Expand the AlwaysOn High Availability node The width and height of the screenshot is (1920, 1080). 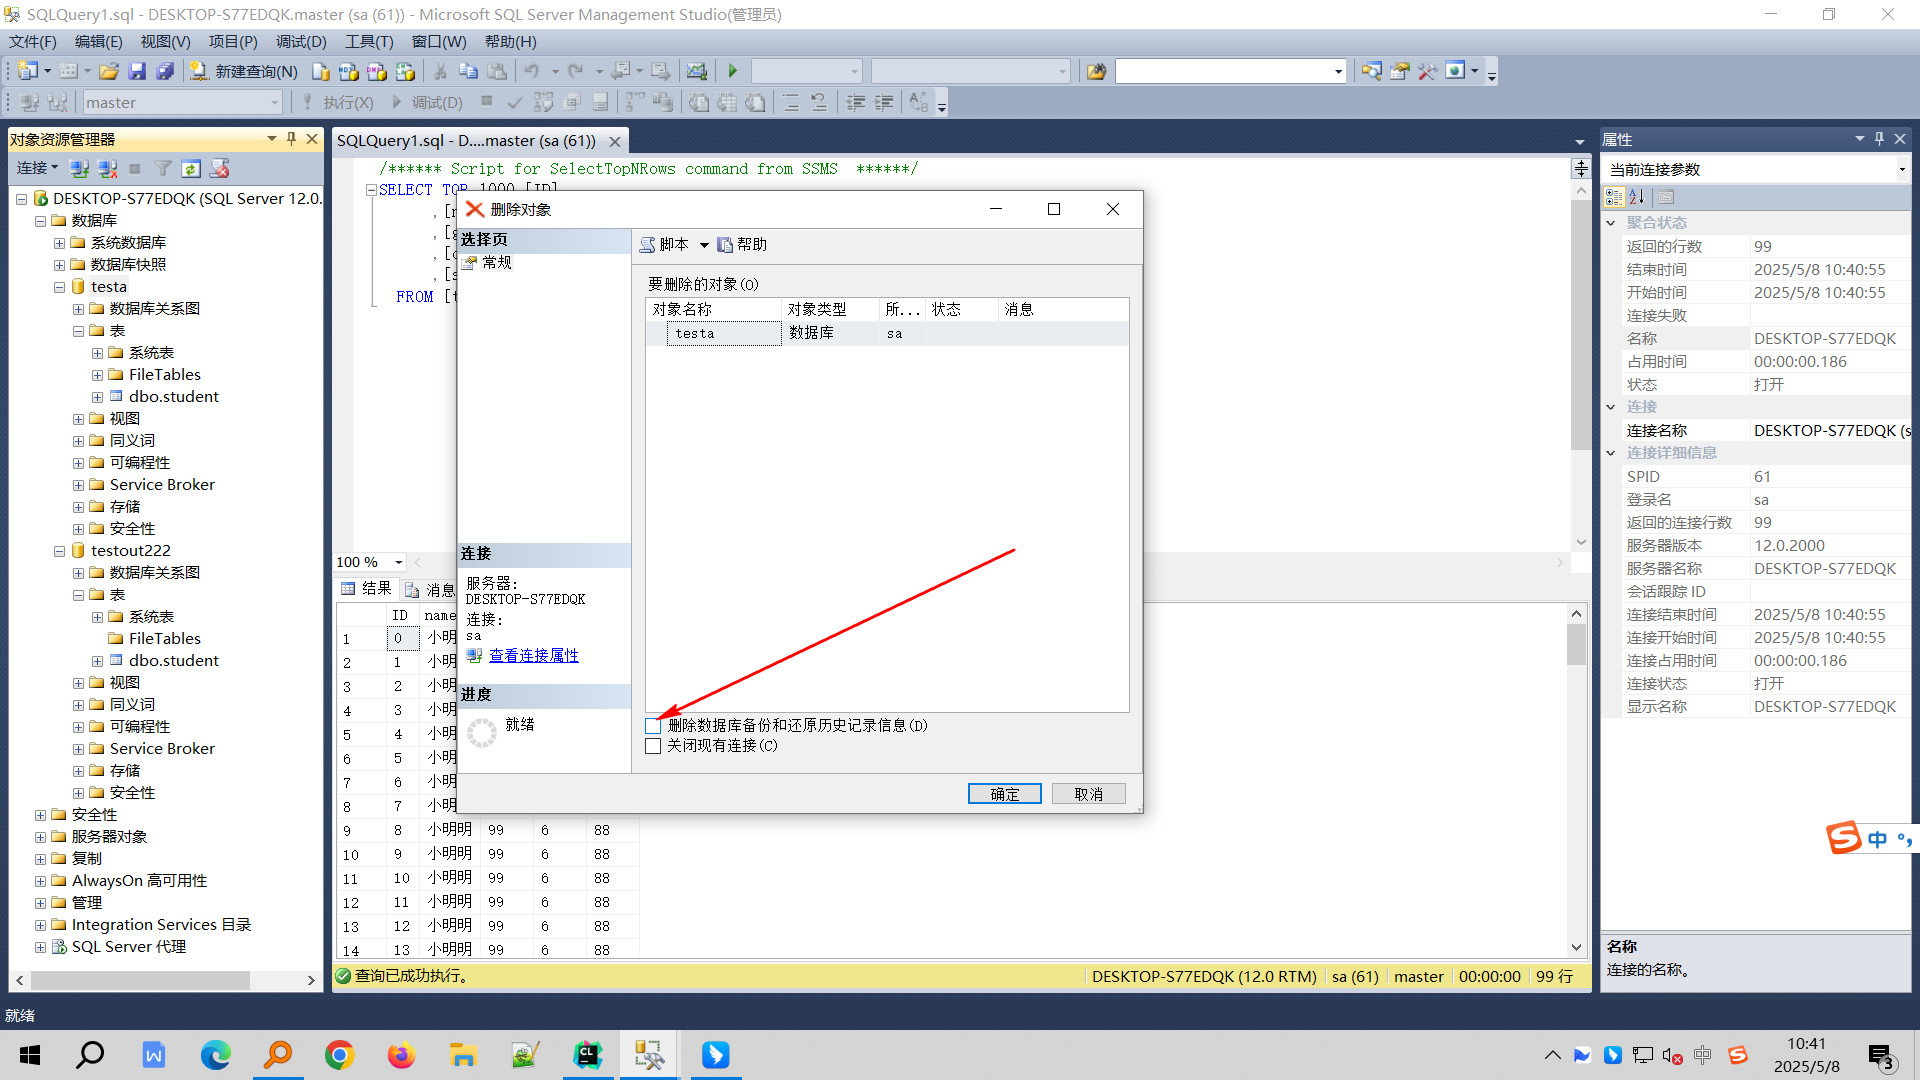pos(40,881)
